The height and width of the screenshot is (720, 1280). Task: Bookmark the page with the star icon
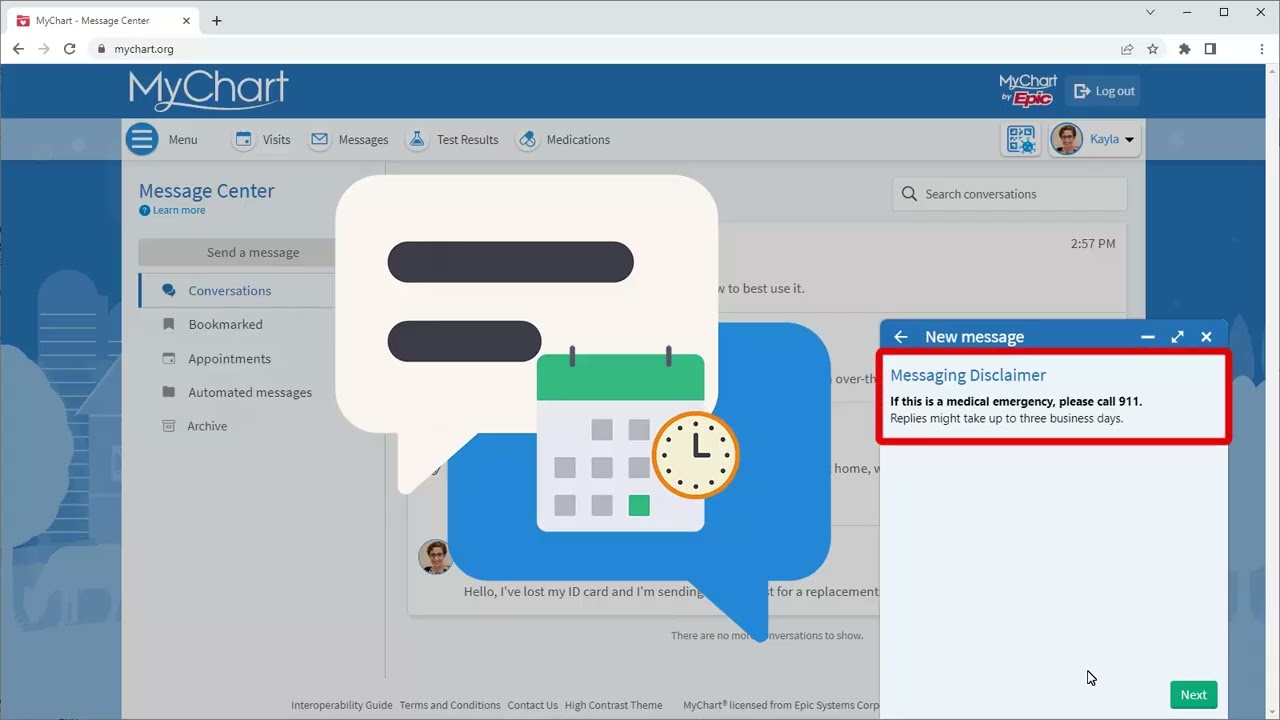(x=1152, y=49)
